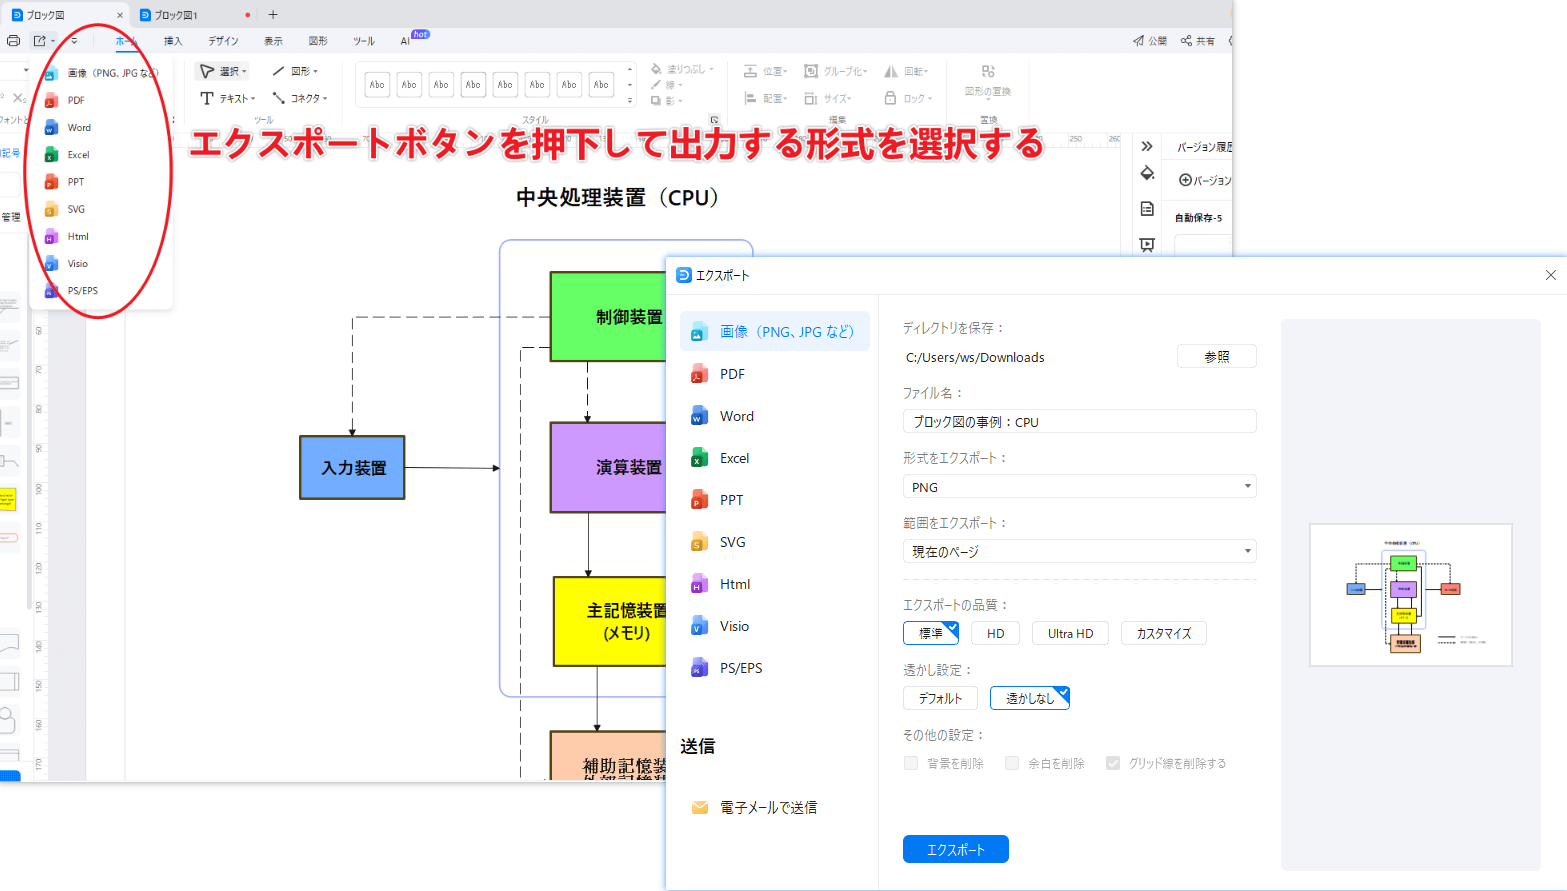Open the 範囲をエクスポート 現在のページ dropdown

1079,552
